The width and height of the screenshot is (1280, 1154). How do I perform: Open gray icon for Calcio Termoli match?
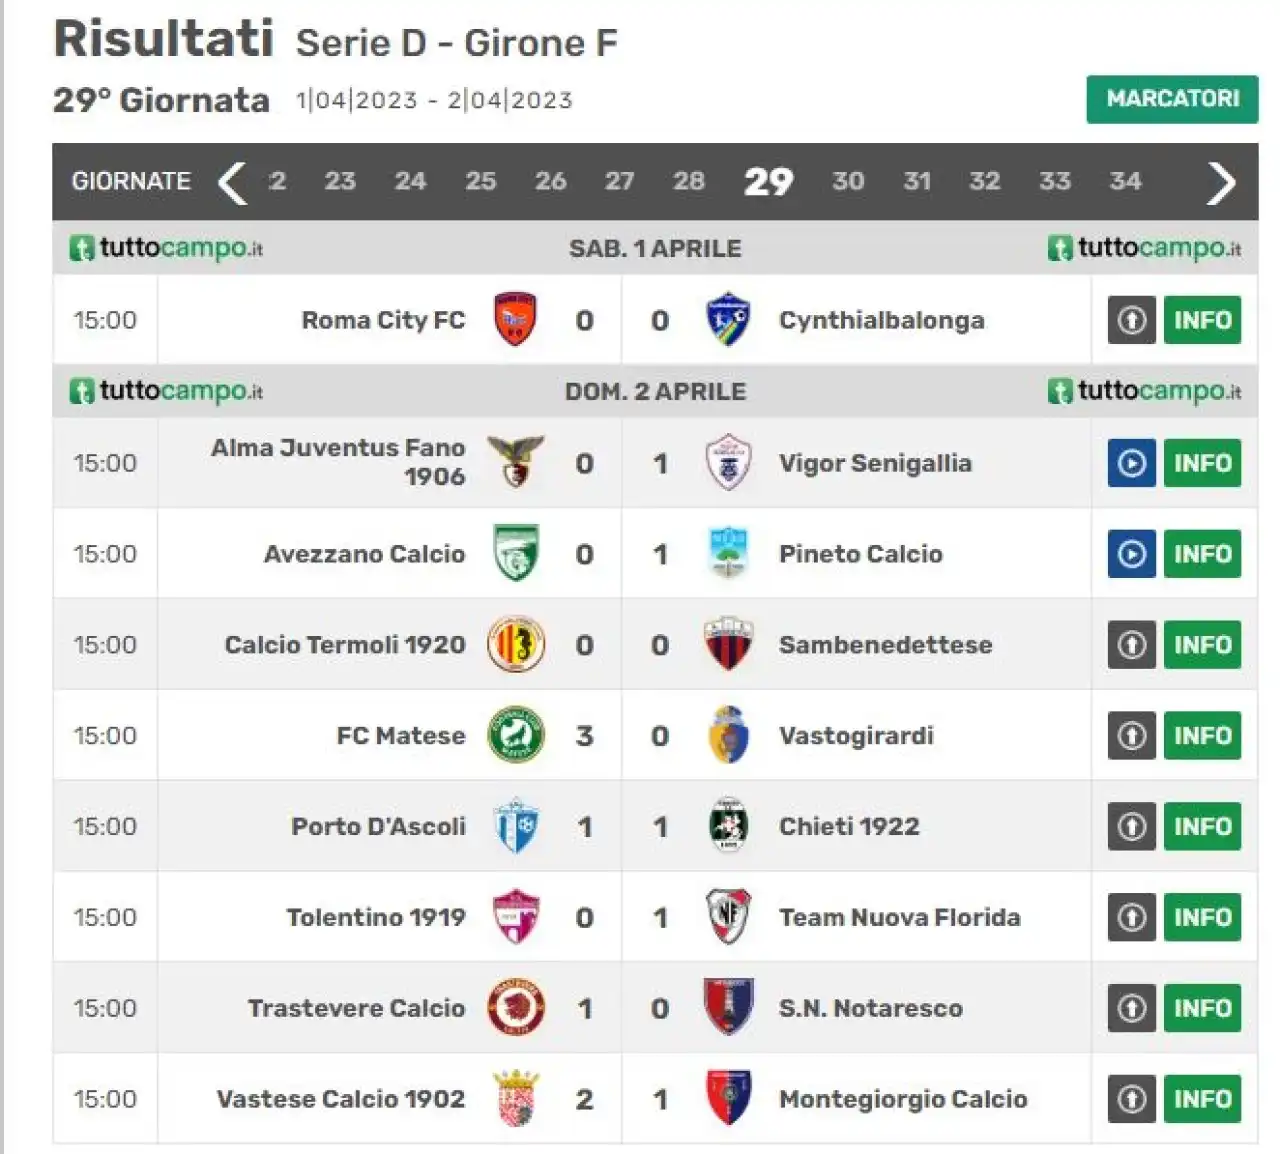1132,645
